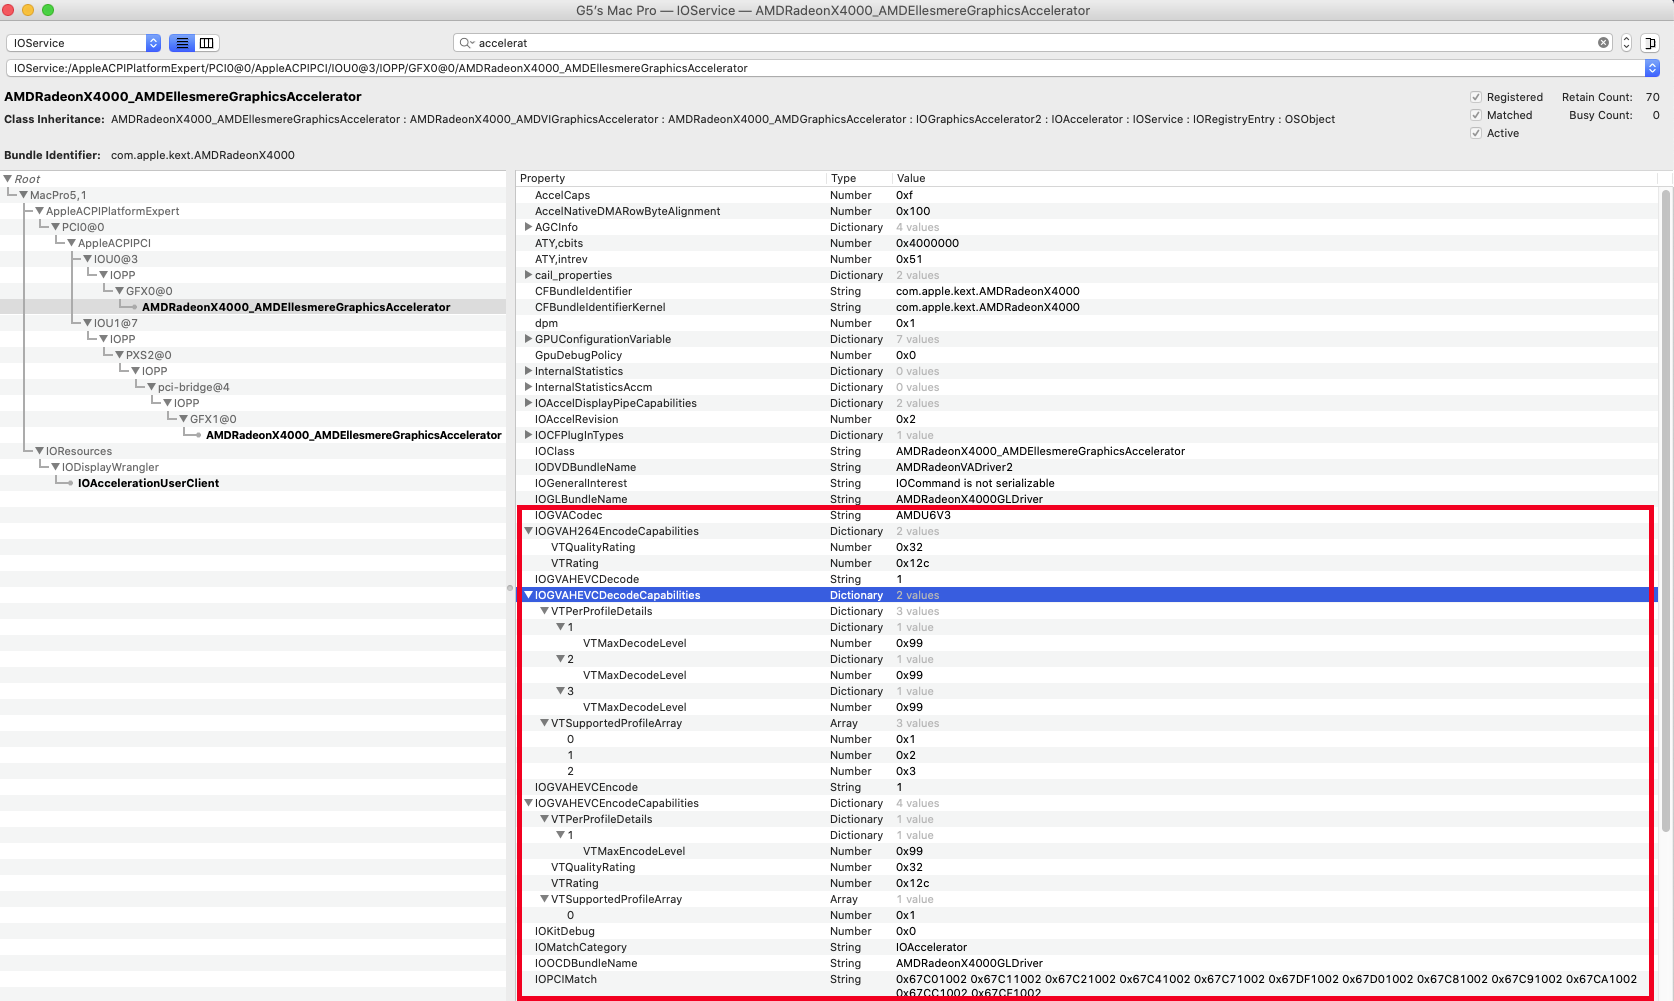Open the IOService plane dropdown
Image resolution: width=1674 pixels, height=1001 pixels.
tap(84, 43)
